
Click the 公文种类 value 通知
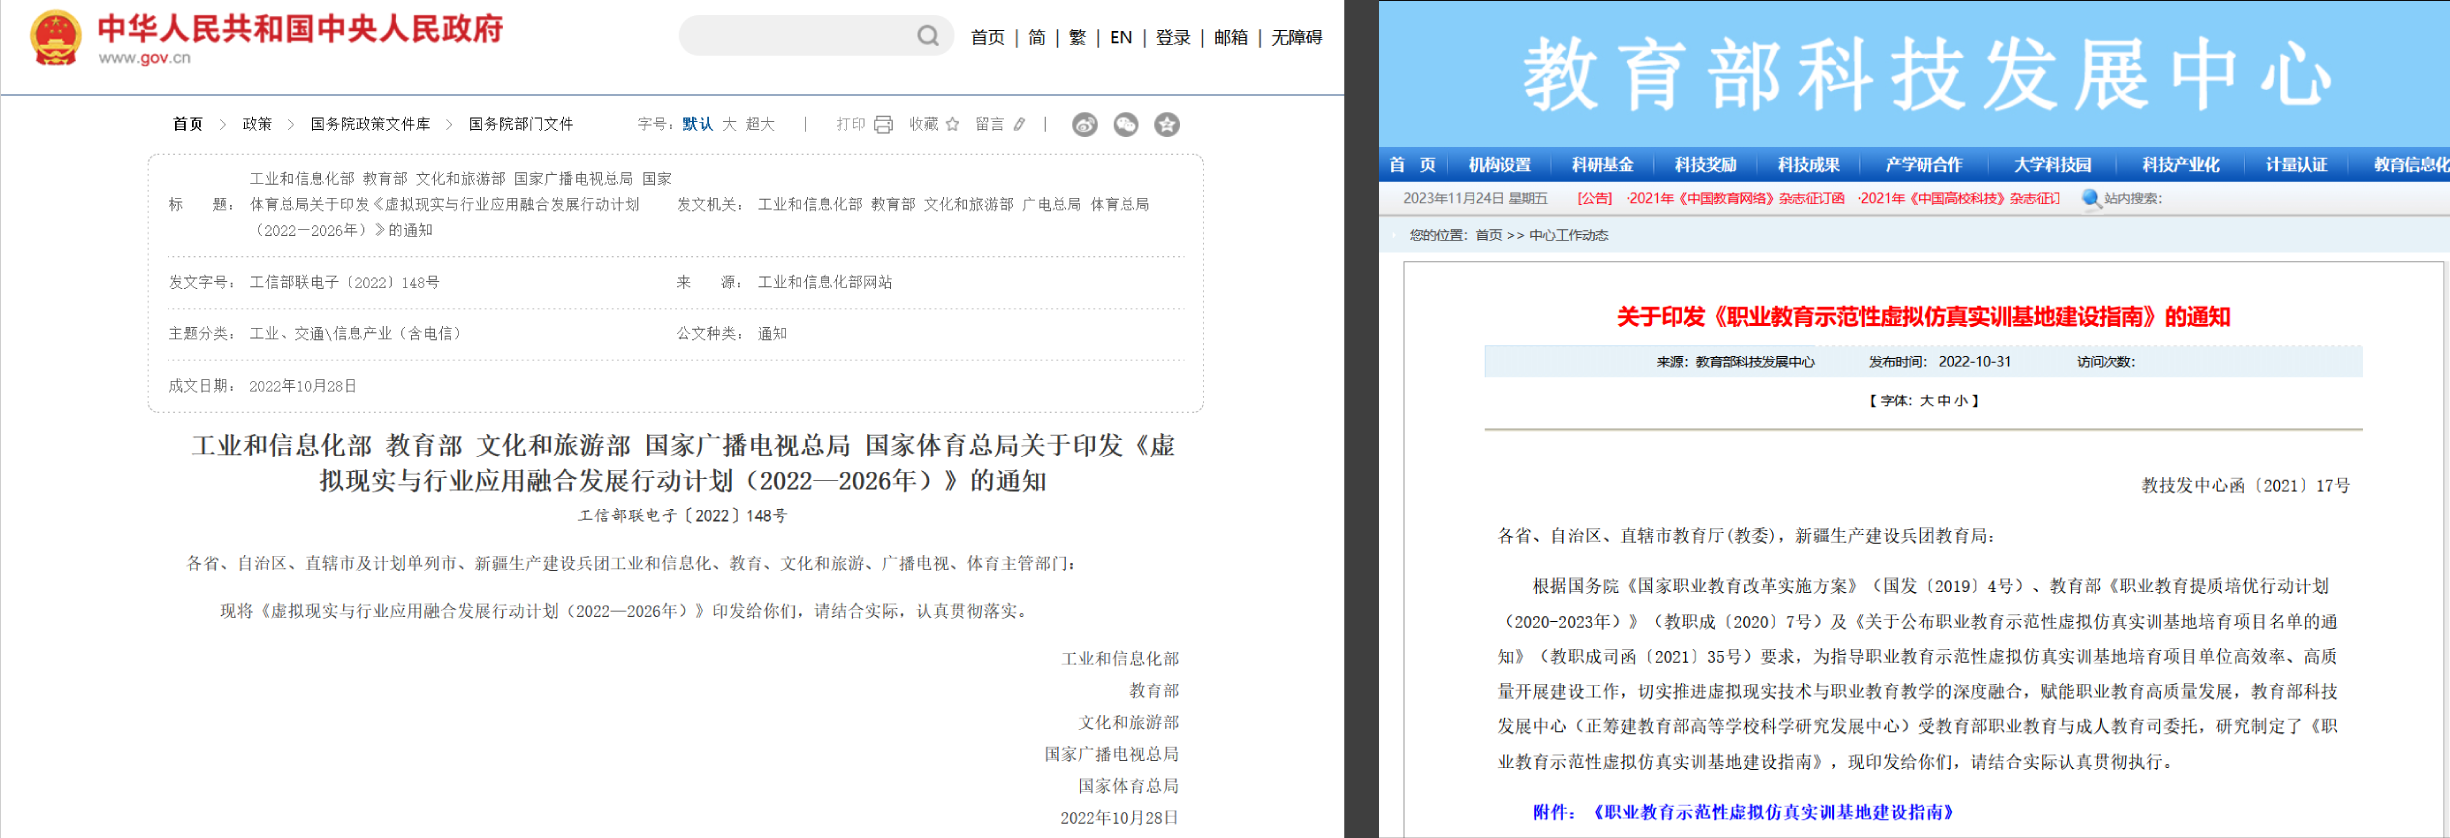pos(772,333)
